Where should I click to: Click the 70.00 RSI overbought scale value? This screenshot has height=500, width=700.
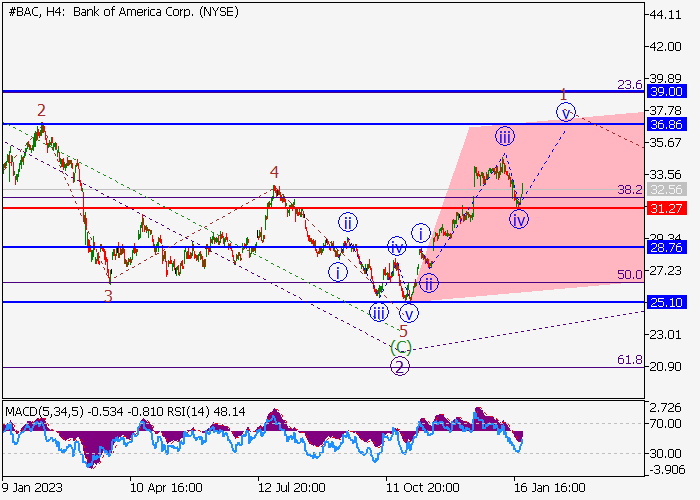point(665,424)
